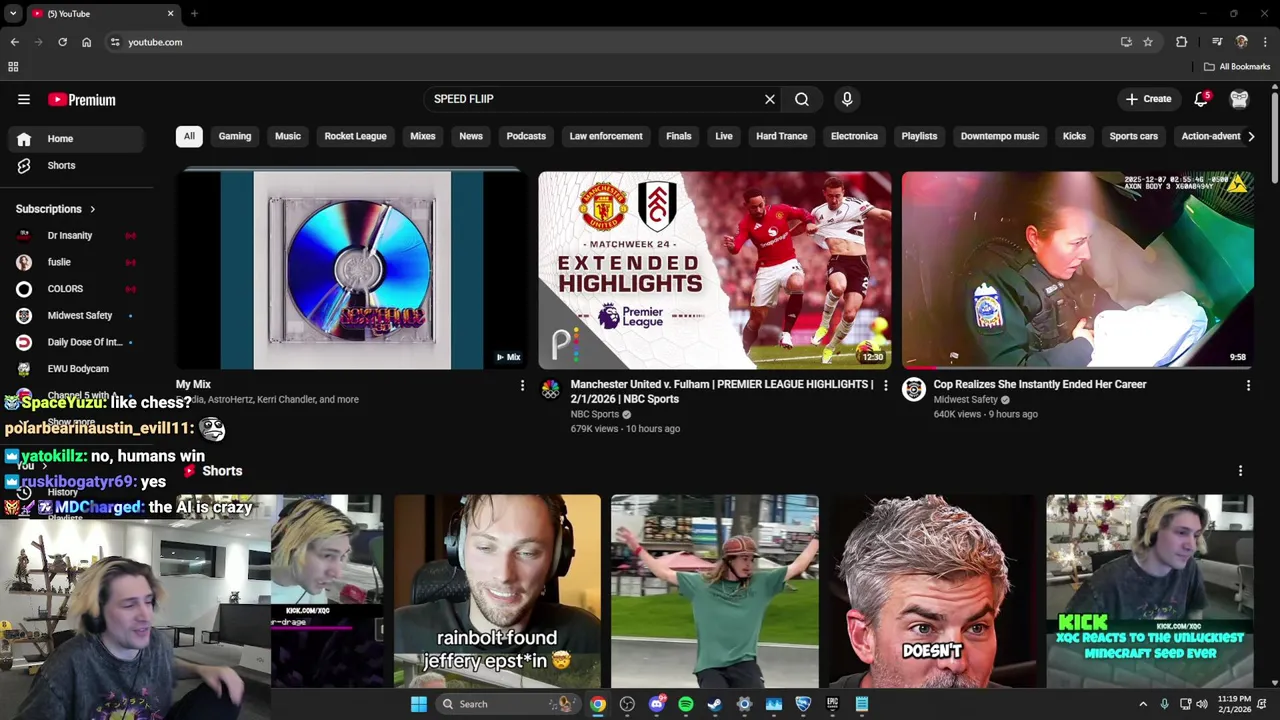The width and height of the screenshot is (1280, 720).
Task: Open options menu for My Mix
Action: [522, 385]
